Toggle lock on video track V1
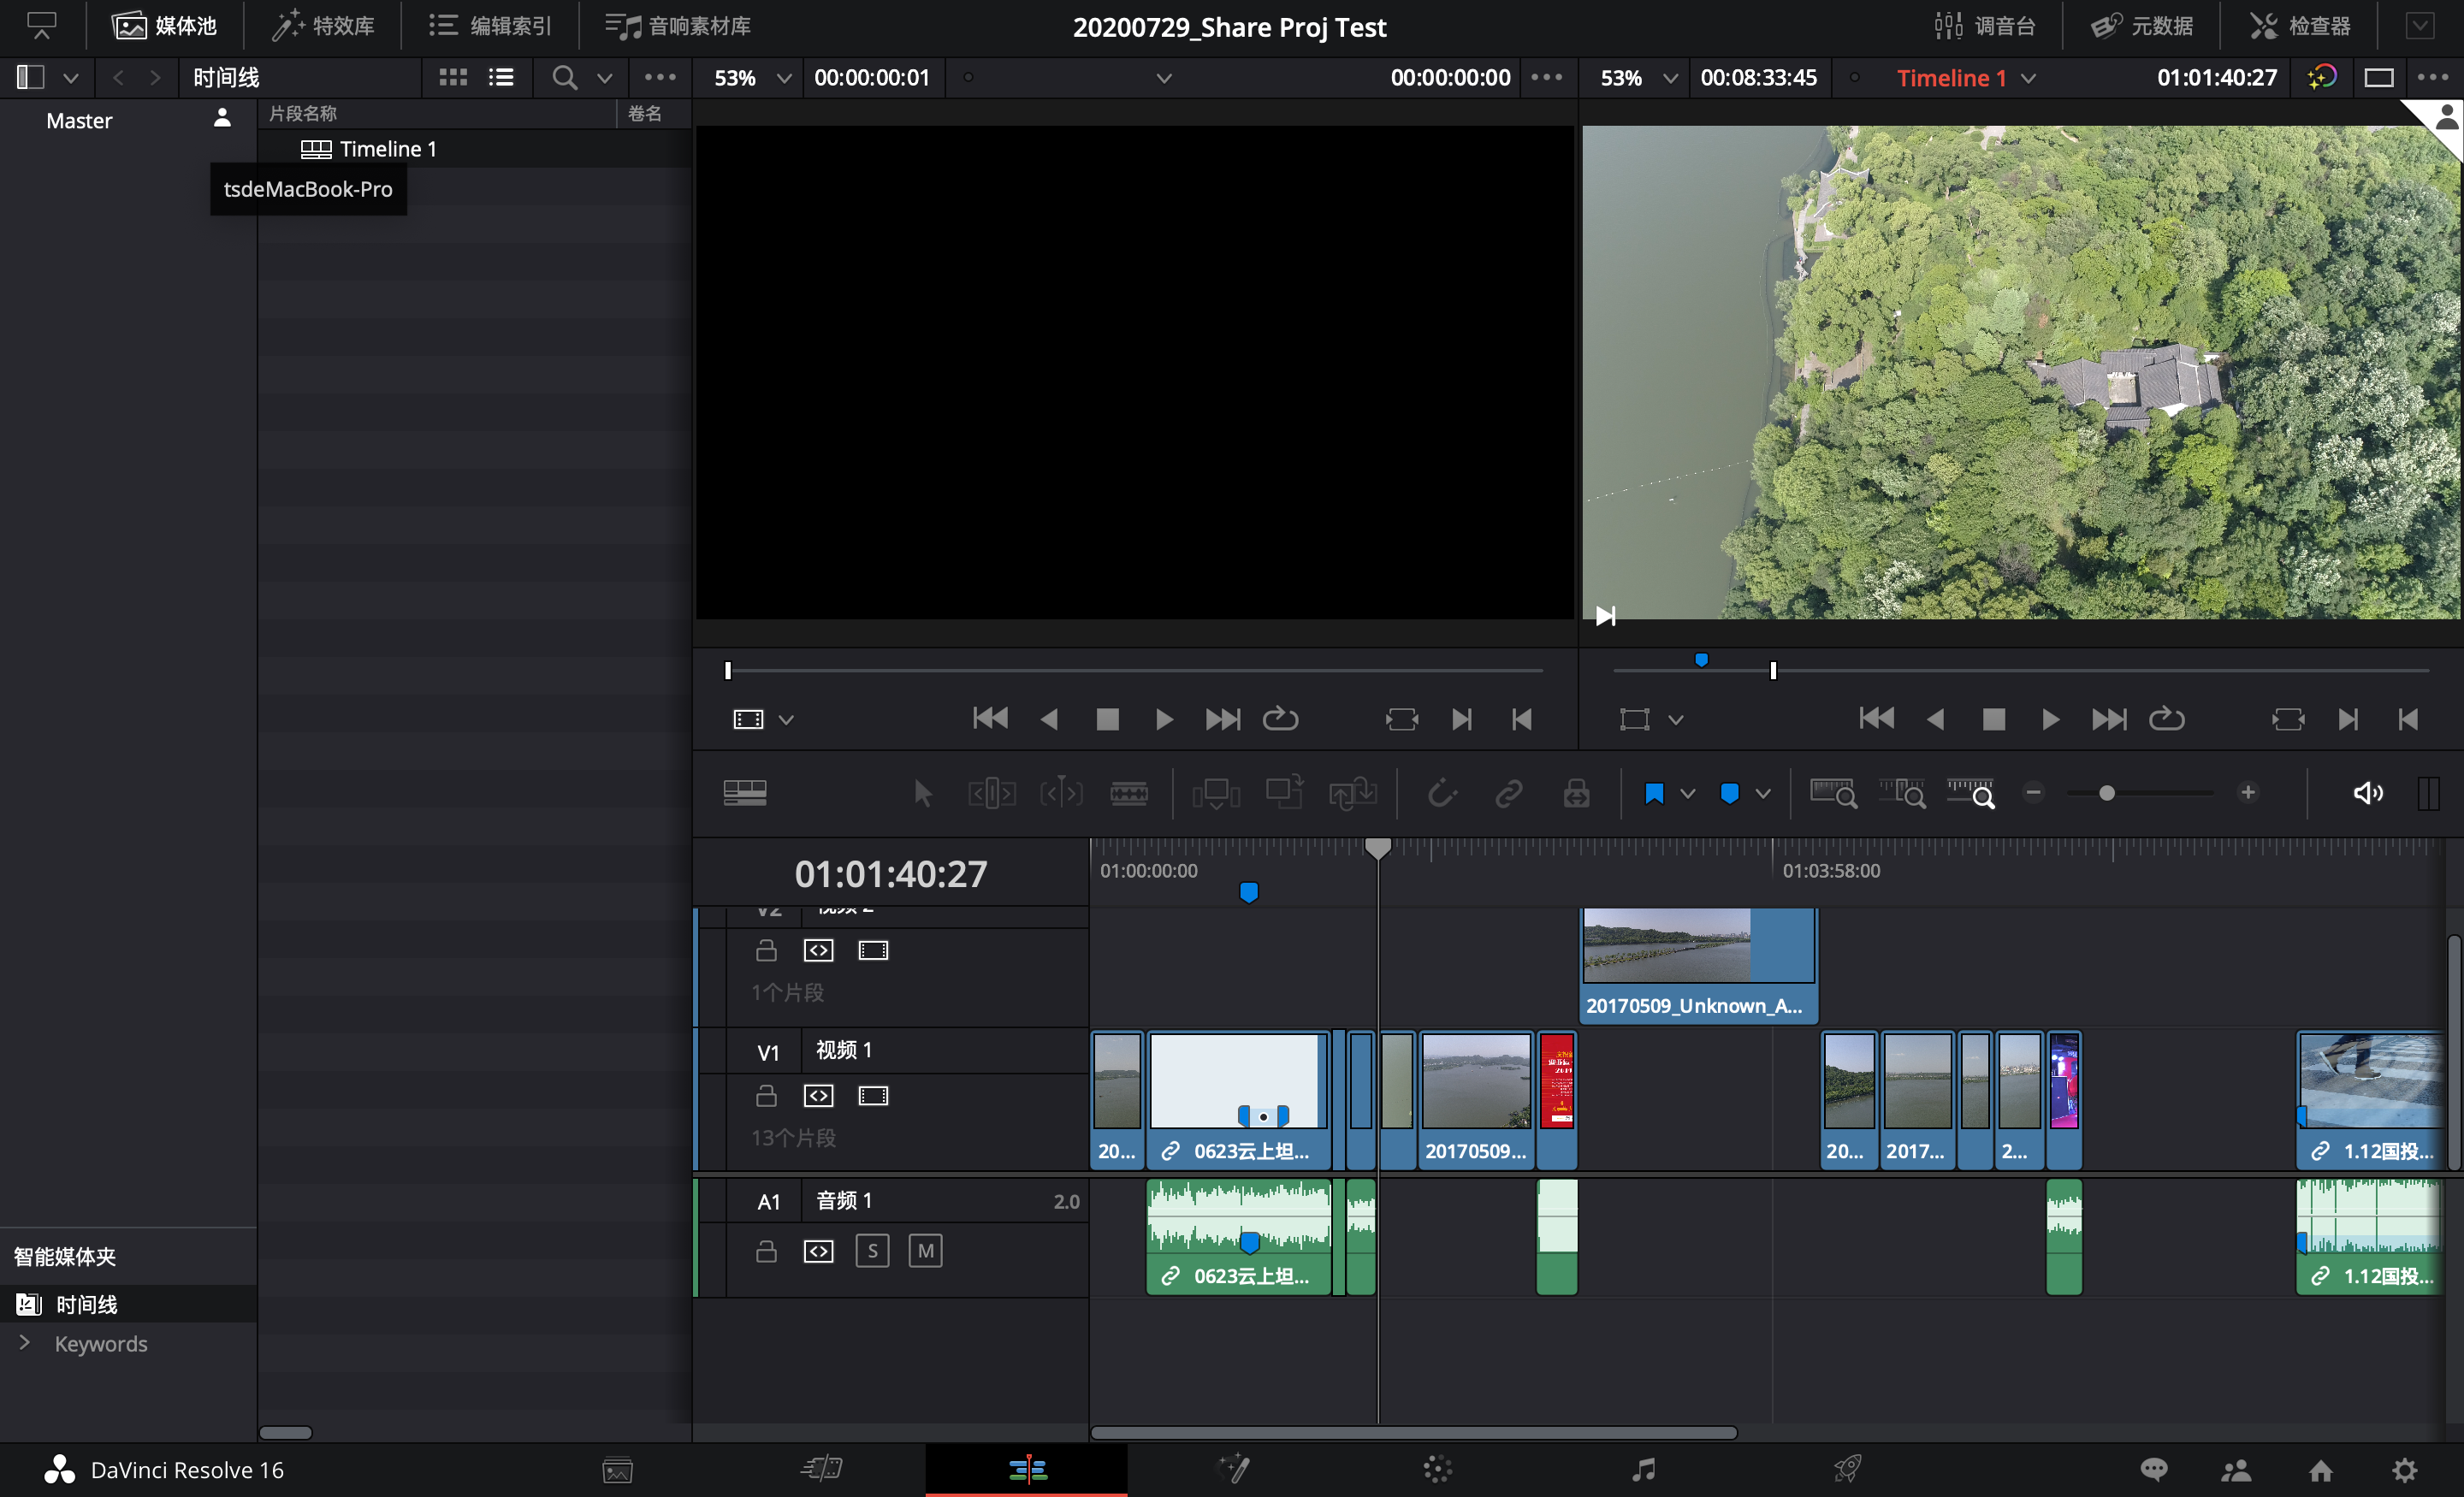The height and width of the screenshot is (1497, 2464). (766, 1096)
